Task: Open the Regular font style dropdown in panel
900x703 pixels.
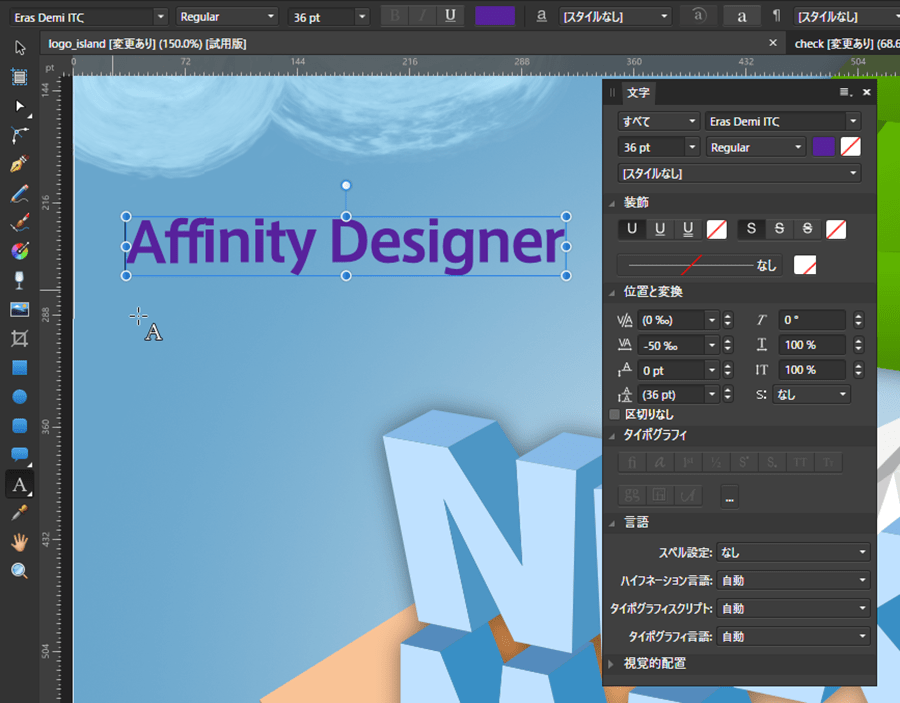Action: [756, 147]
